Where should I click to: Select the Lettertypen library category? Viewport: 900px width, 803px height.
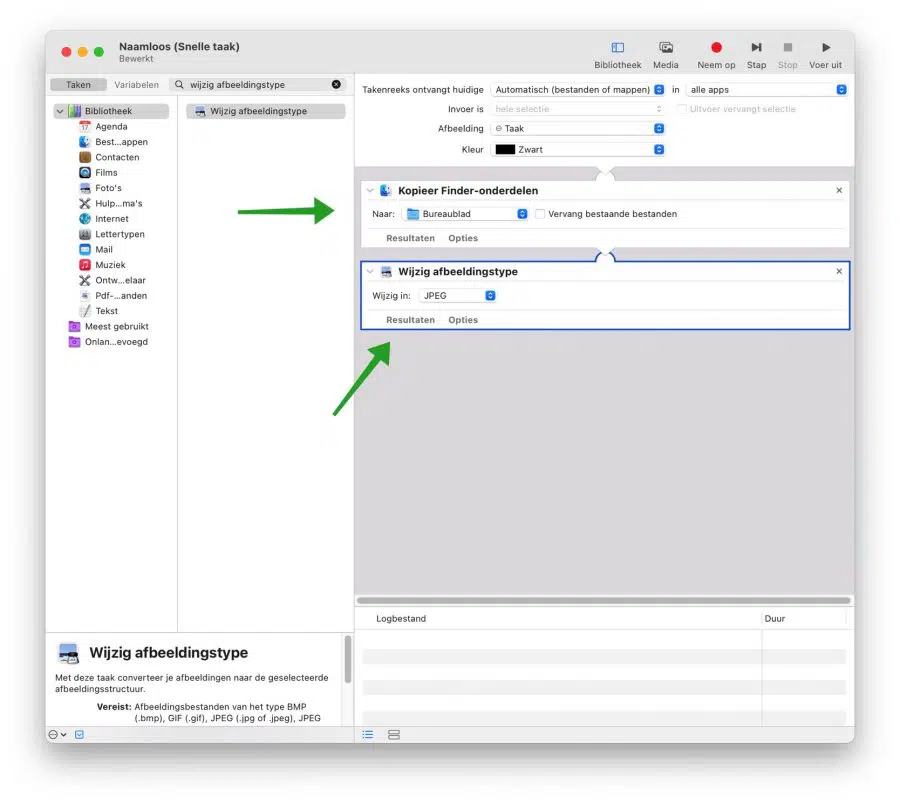click(x=119, y=234)
